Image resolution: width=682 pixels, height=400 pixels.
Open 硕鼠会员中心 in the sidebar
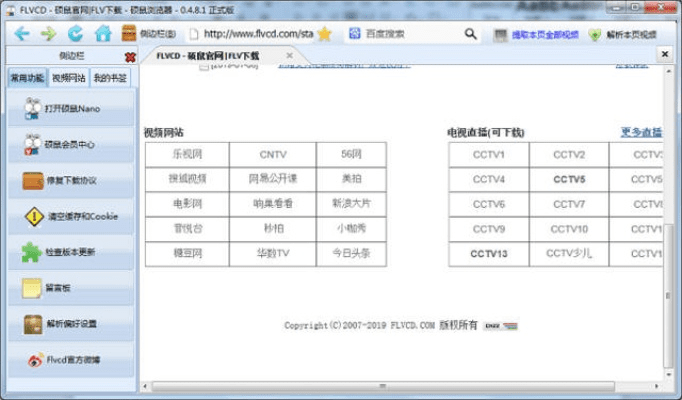coord(71,144)
